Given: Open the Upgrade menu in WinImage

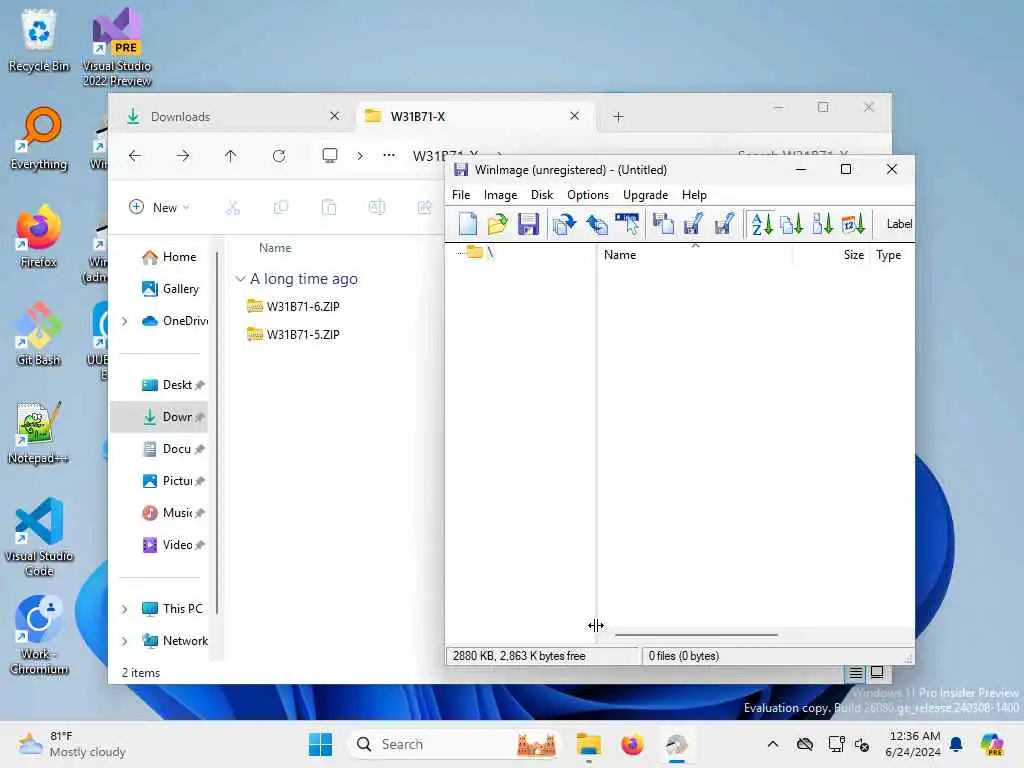Looking at the screenshot, I should click(645, 195).
